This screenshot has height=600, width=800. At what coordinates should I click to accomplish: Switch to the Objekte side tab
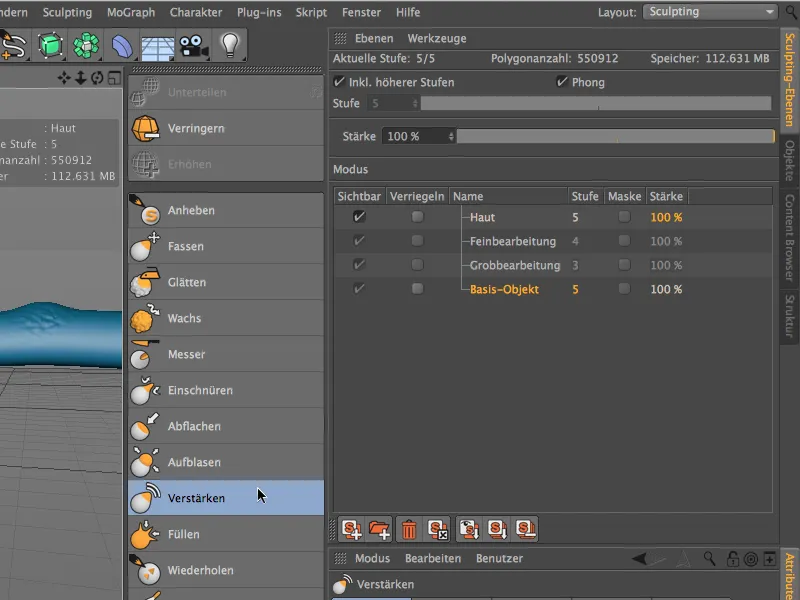tap(790, 160)
